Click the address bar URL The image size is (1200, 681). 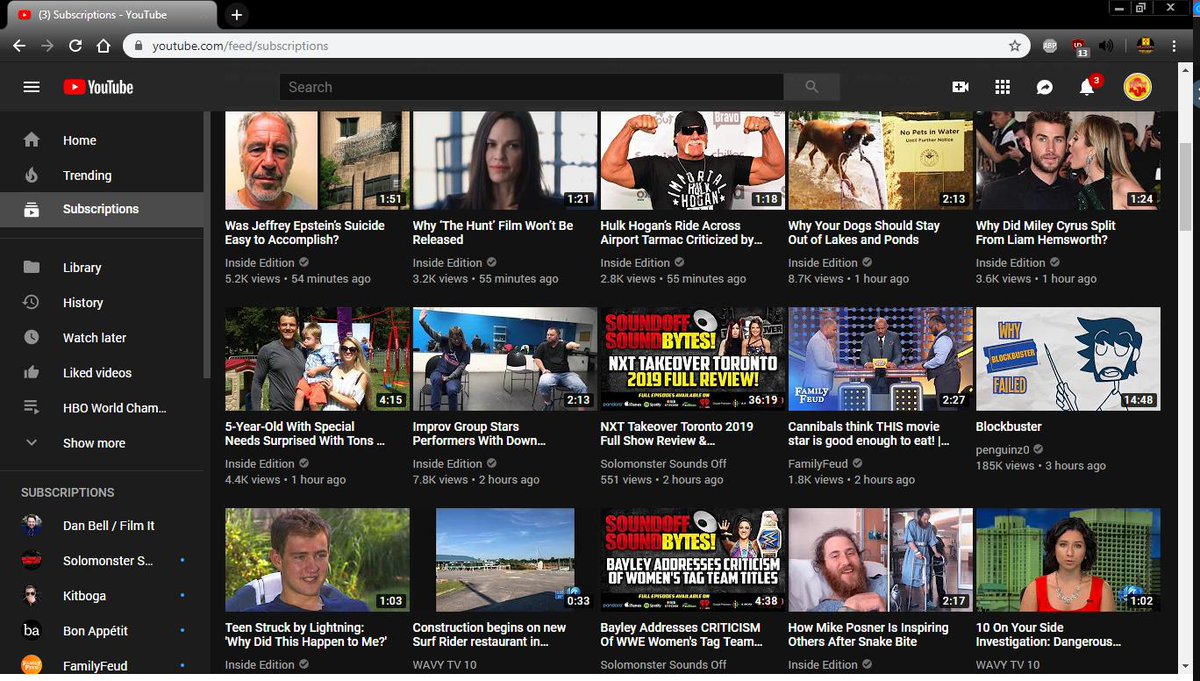(x=240, y=46)
